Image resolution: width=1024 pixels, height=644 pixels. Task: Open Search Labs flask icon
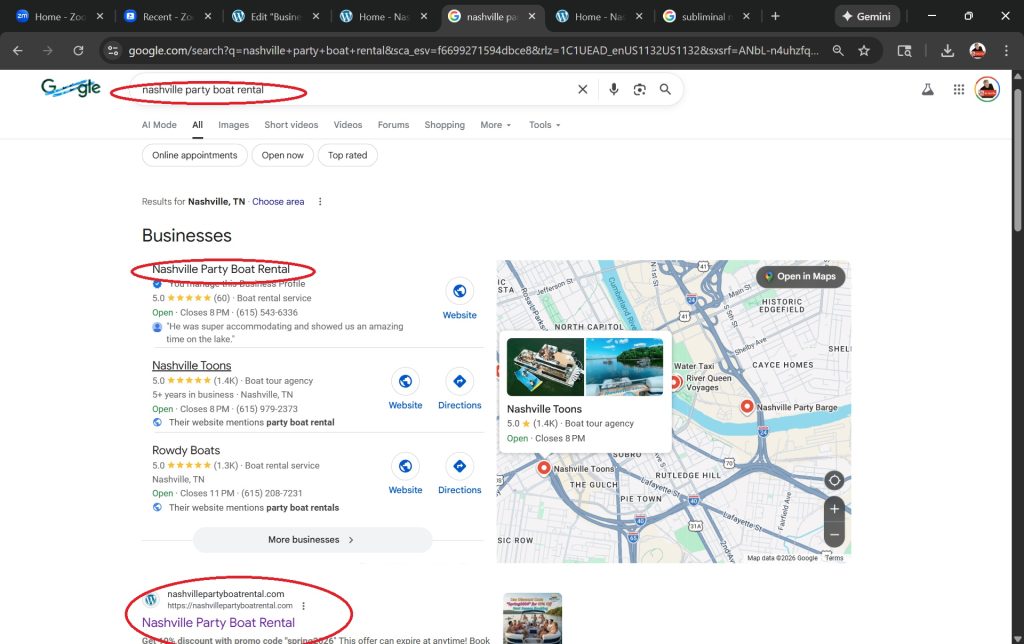(927, 90)
